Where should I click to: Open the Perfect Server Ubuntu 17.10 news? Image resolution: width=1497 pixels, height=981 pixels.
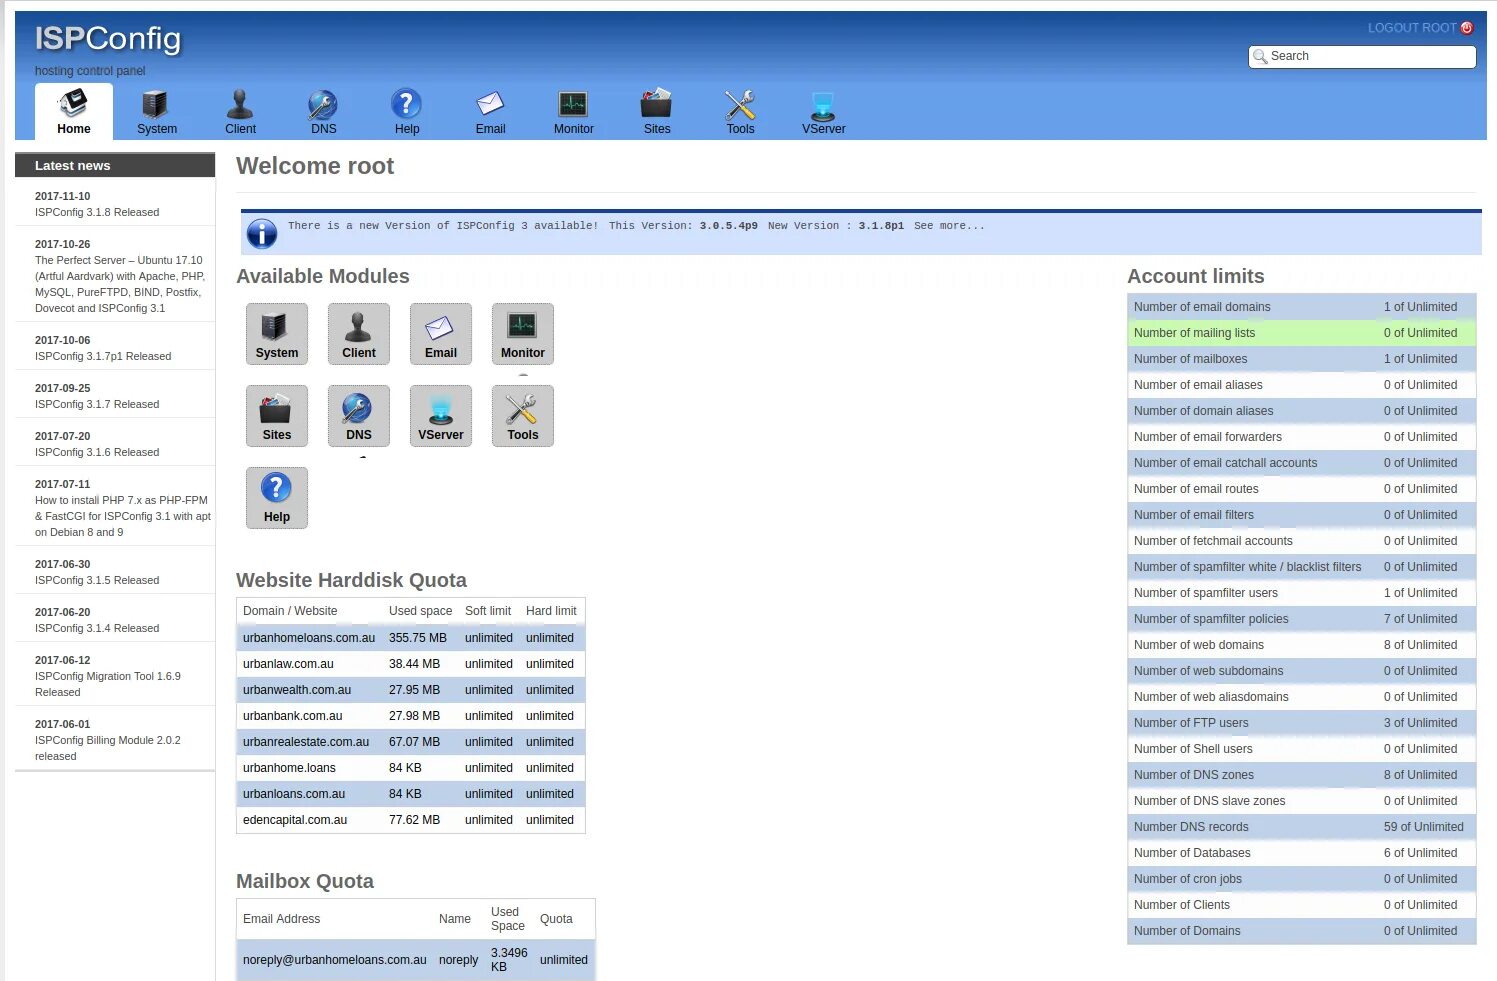pyautogui.click(x=120, y=284)
